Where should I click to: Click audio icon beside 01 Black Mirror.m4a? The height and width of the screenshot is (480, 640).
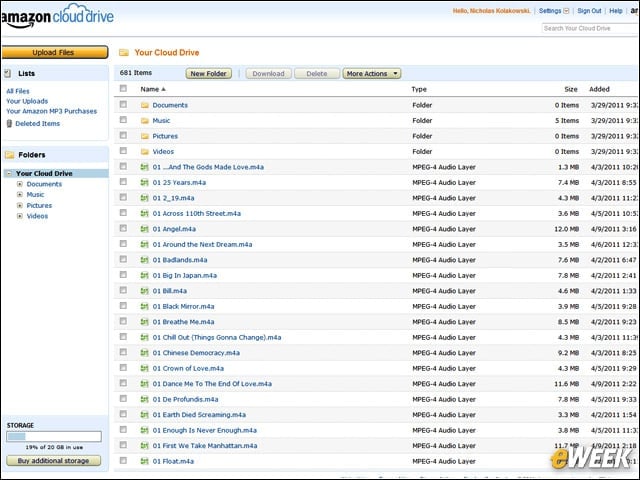(x=144, y=307)
